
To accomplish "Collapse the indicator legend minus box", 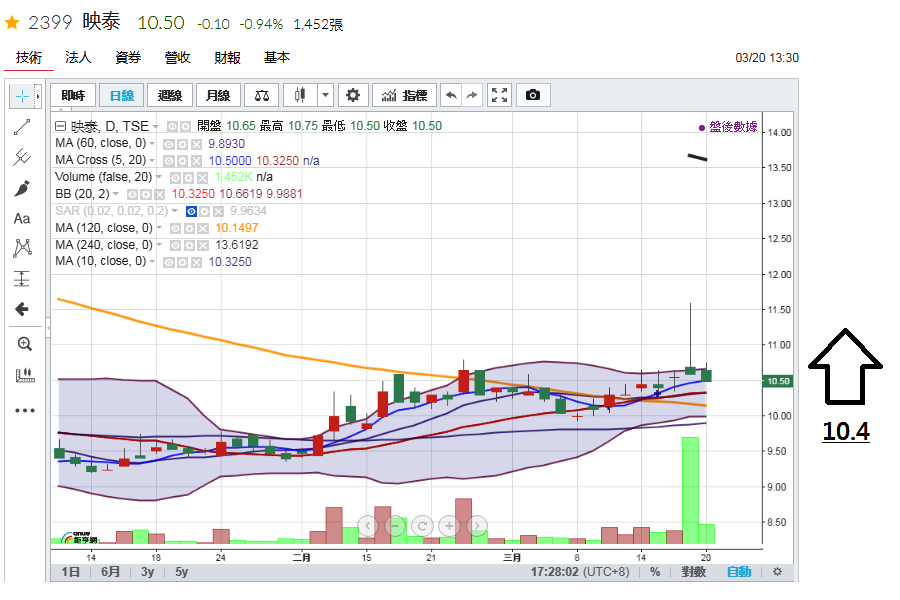I will tap(60, 126).
